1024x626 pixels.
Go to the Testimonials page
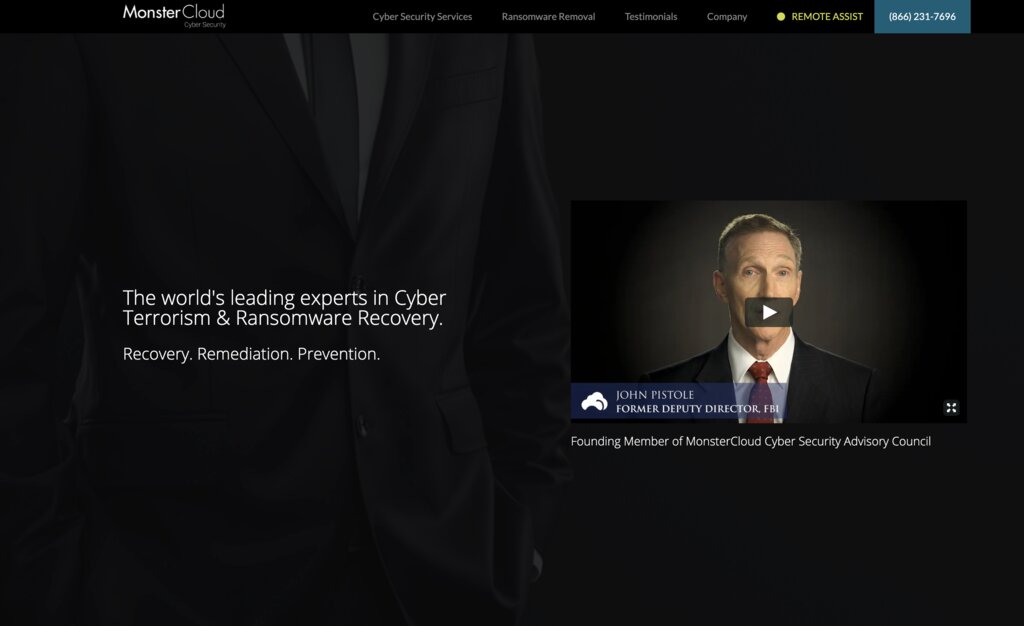(x=650, y=16)
